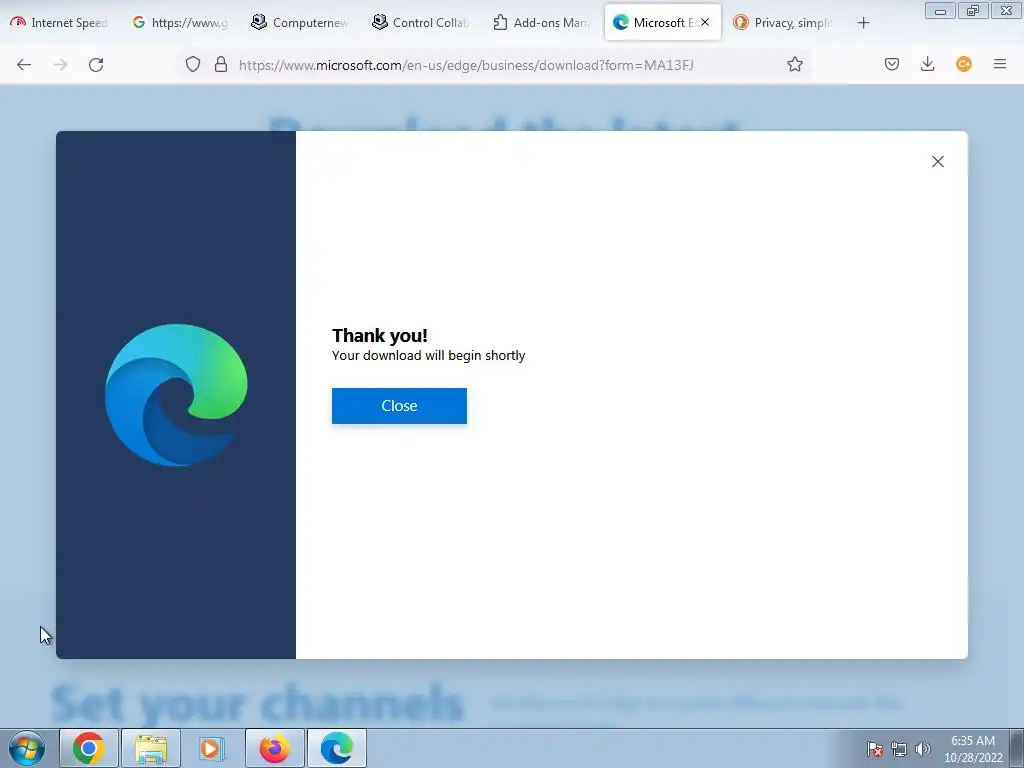1024x768 pixels.
Task: Save page to Pocket
Action: [x=892, y=64]
